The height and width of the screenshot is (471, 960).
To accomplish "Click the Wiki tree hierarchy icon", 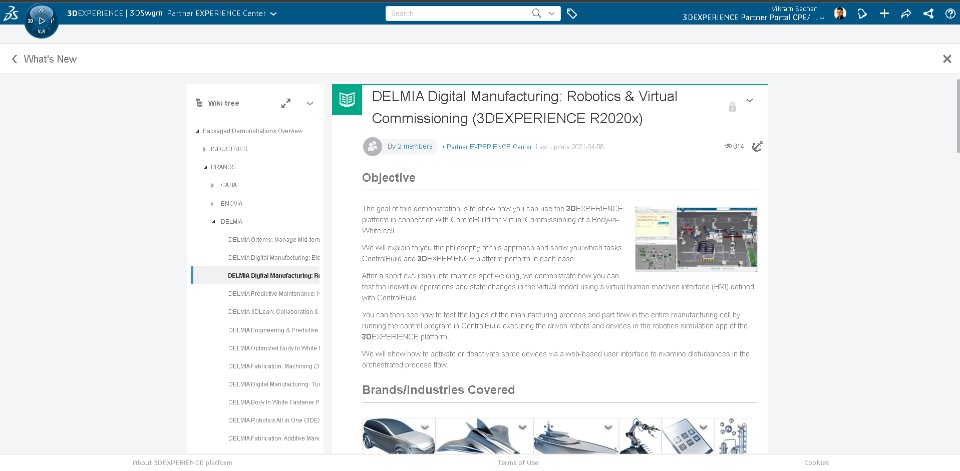I will [198, 103].
